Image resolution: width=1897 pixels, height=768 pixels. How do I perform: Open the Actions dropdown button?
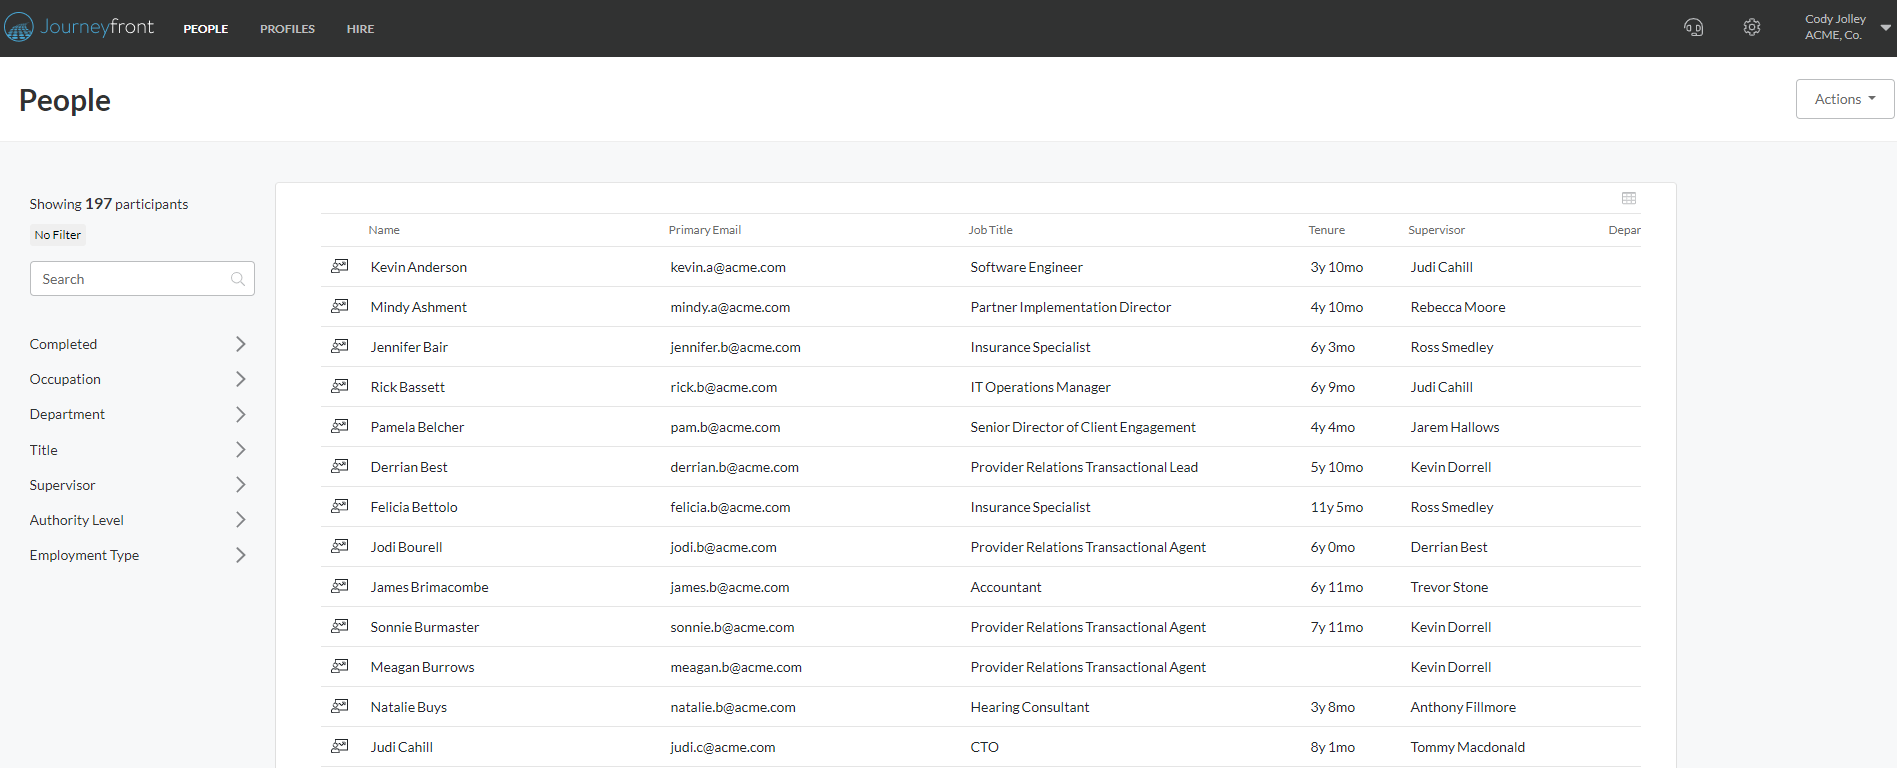click(x=1845, y=99)
